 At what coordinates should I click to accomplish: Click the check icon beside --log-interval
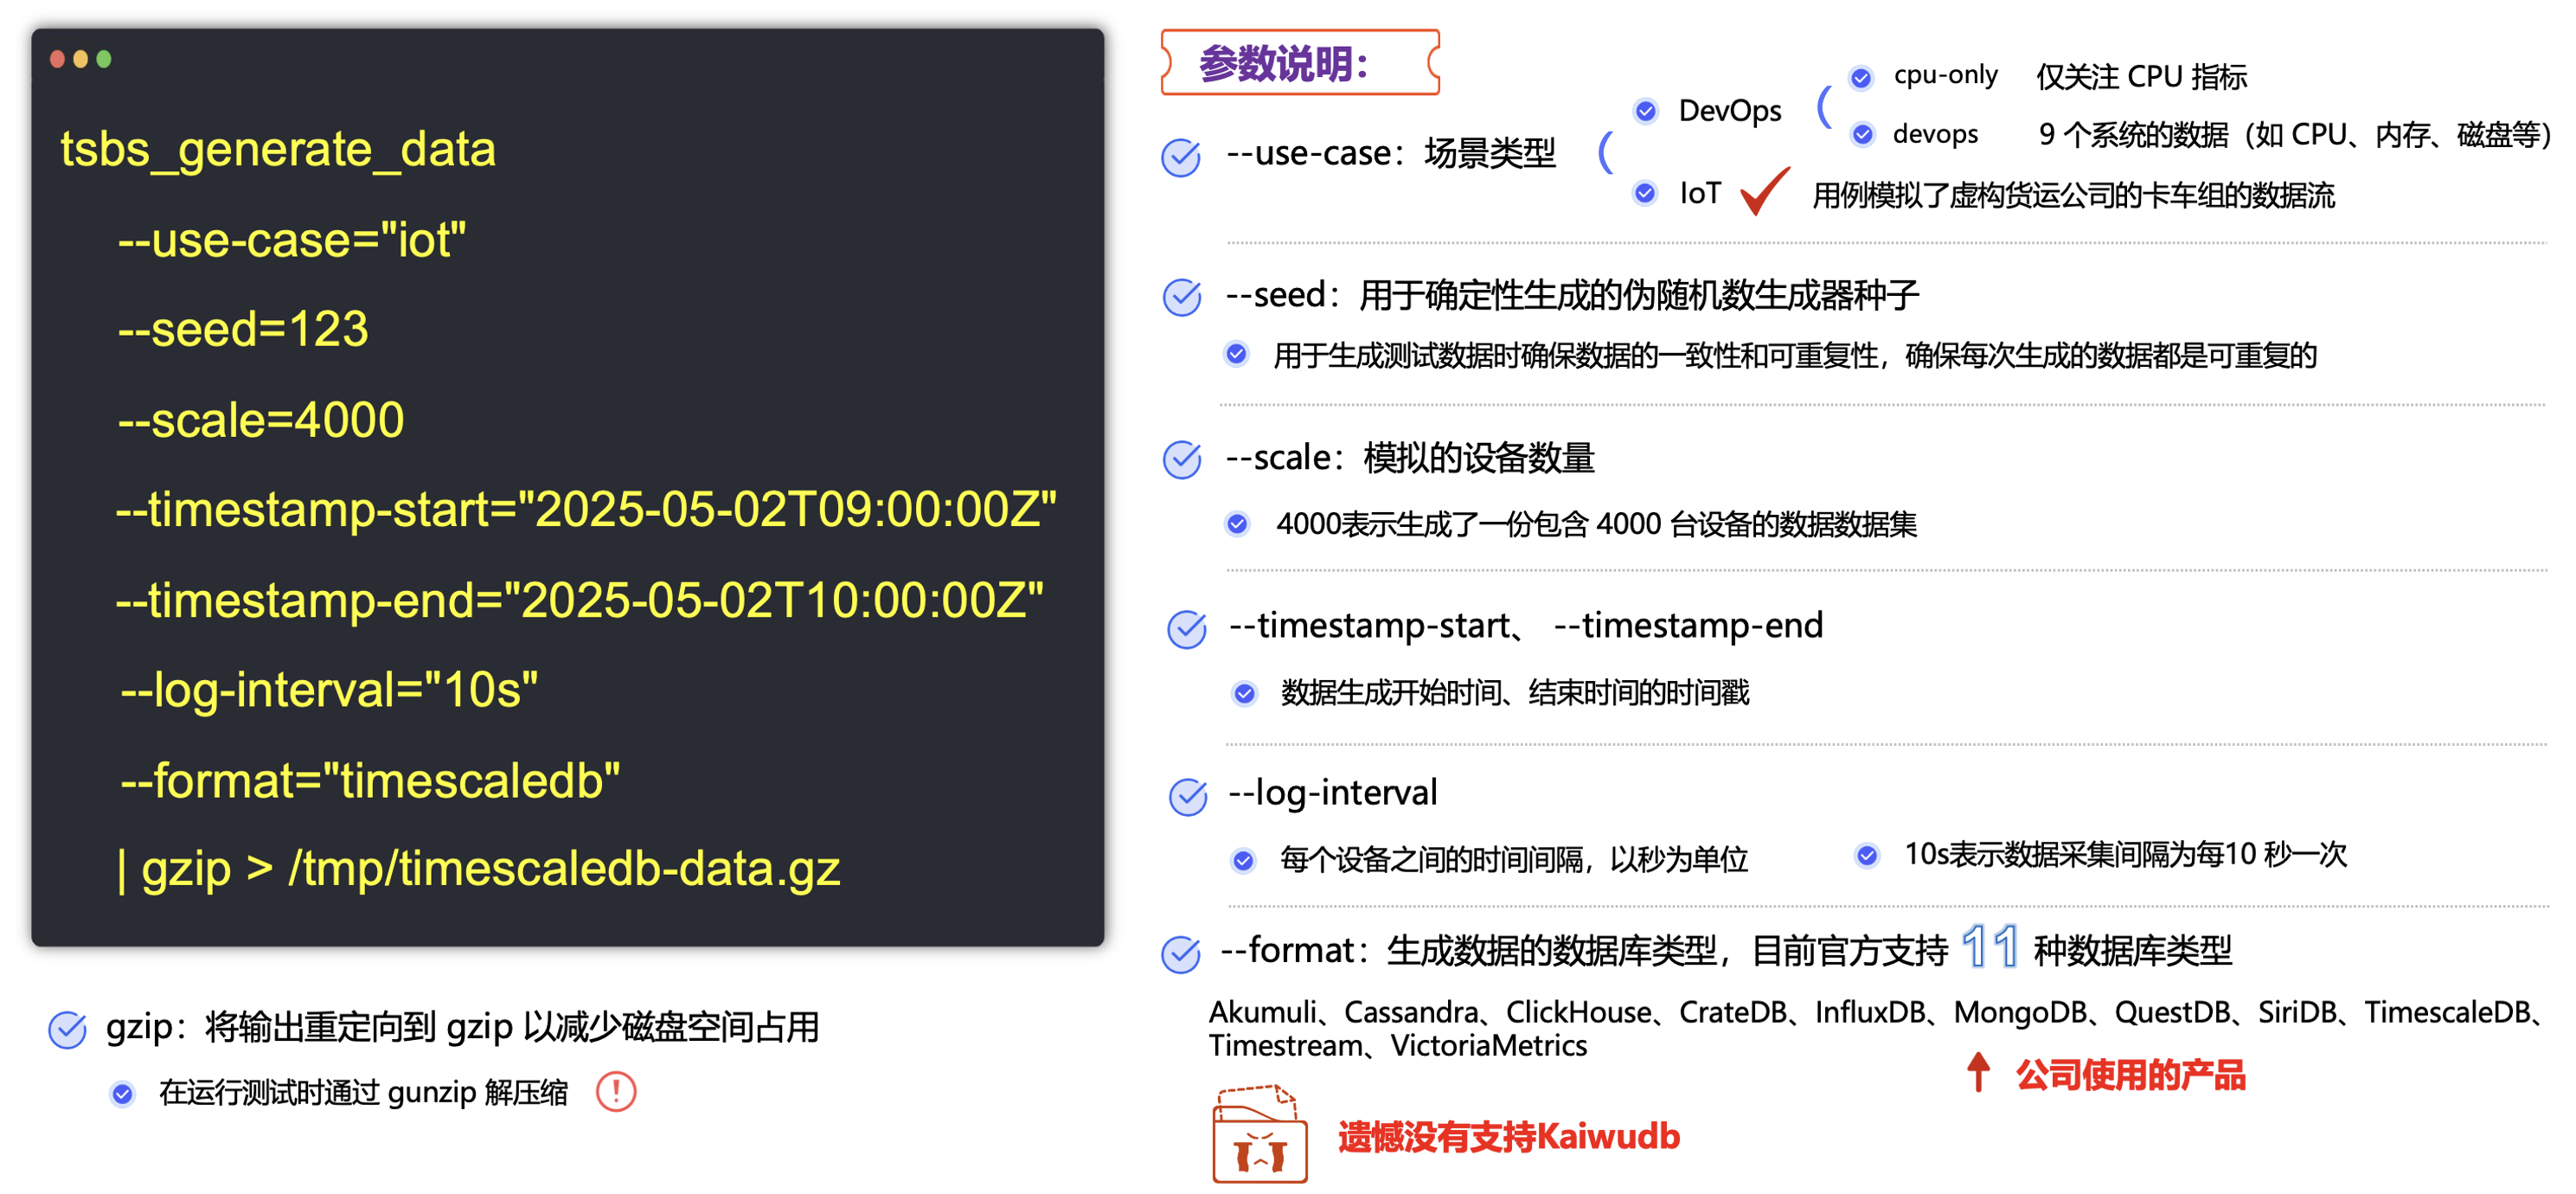(1188, 796)
